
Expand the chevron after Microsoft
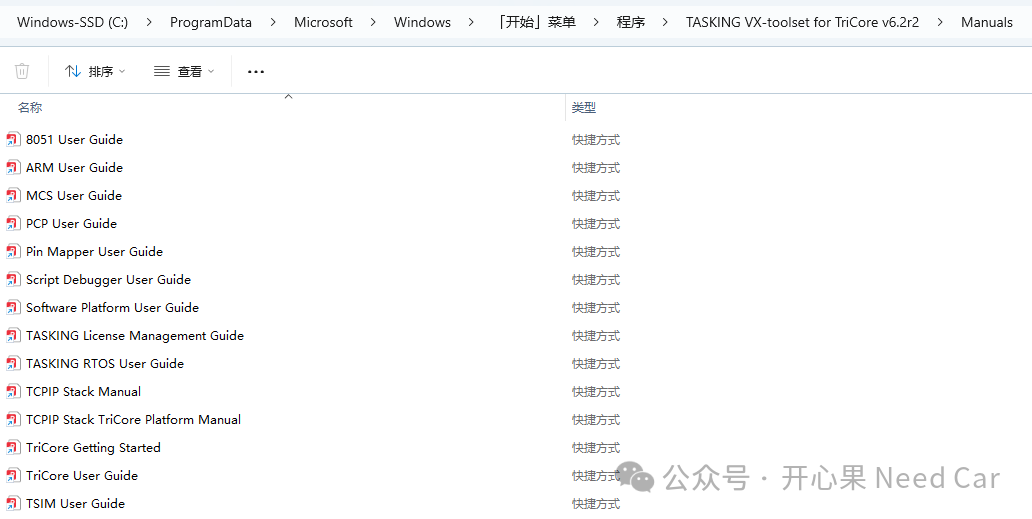point(373,22)
